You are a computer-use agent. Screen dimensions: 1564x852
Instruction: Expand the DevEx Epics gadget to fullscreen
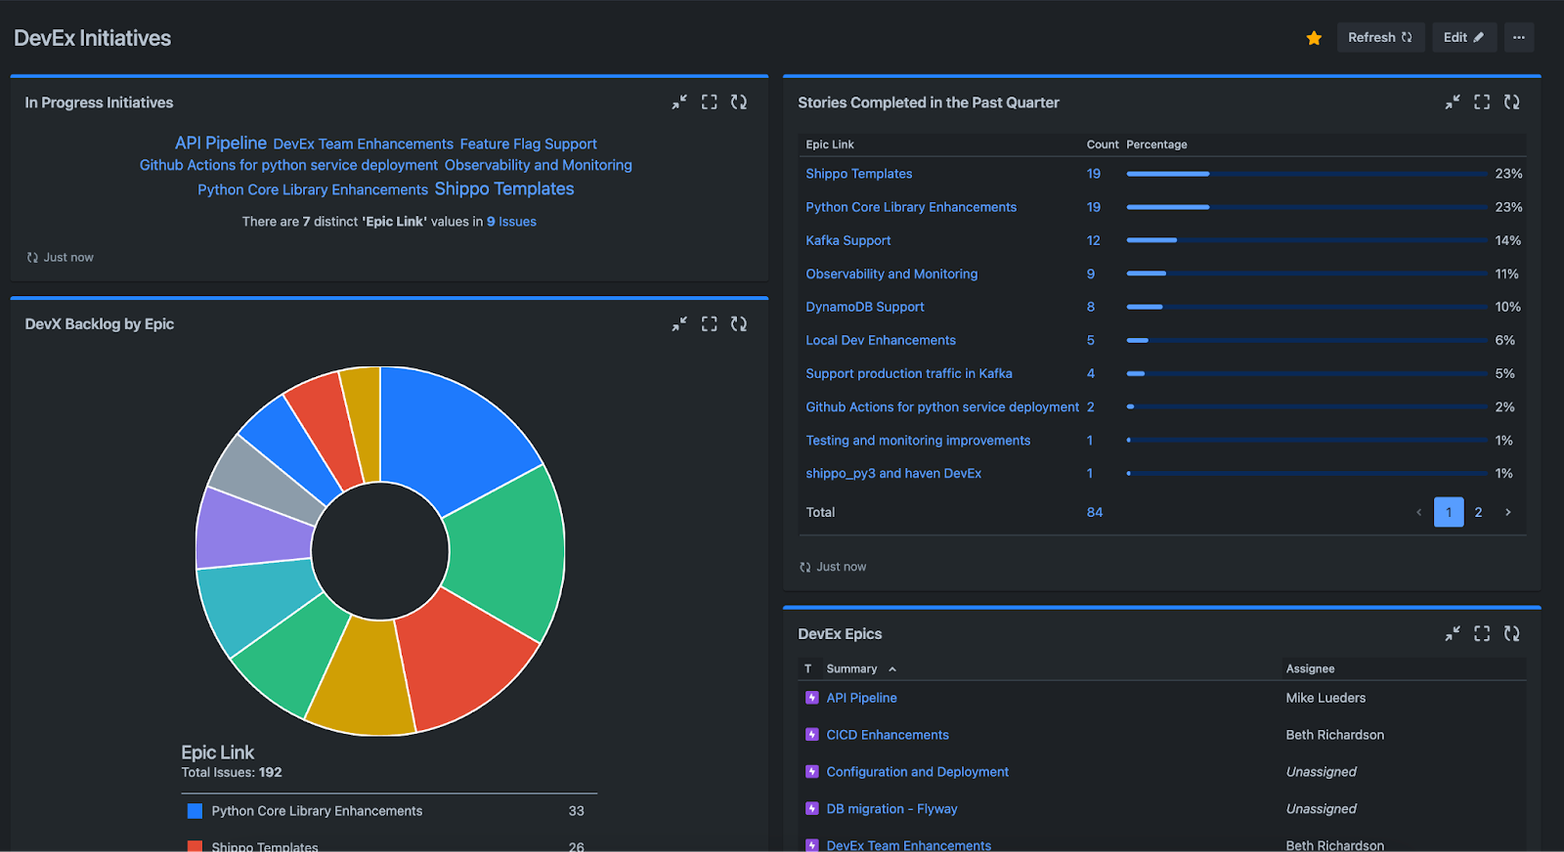coord(1481,633)
